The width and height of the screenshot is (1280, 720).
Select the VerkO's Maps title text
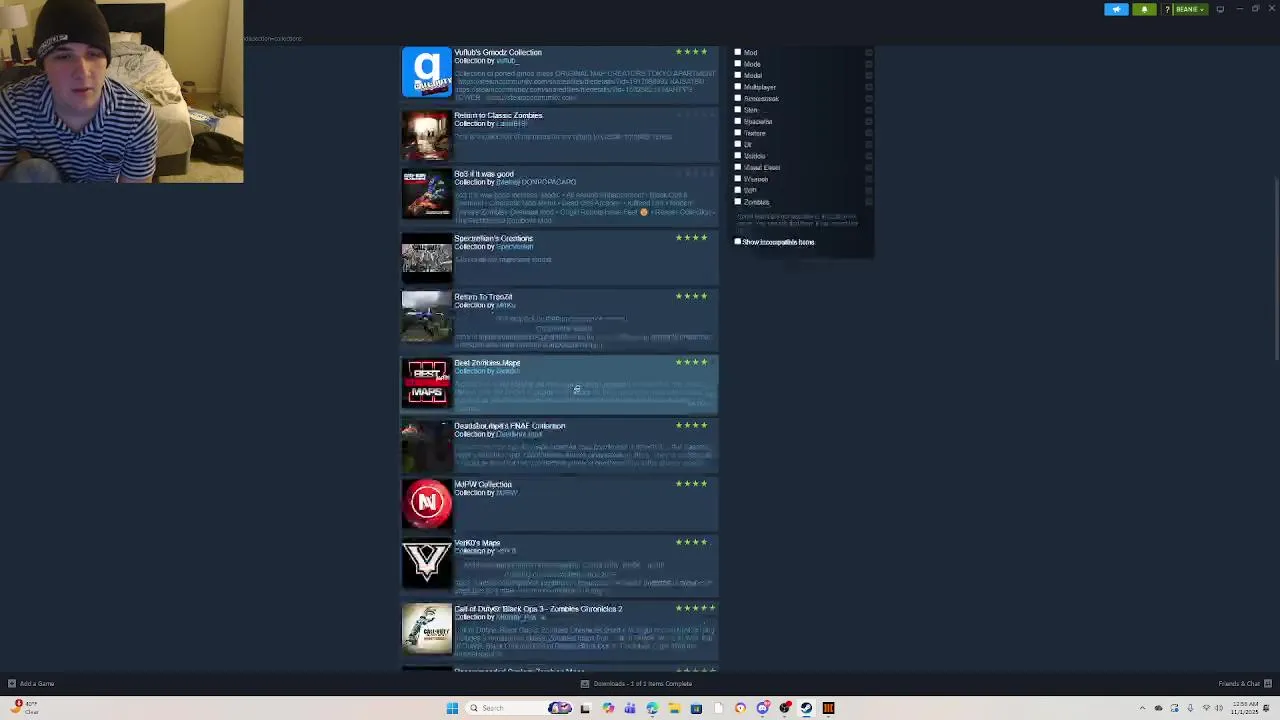(x=477, y=543)
